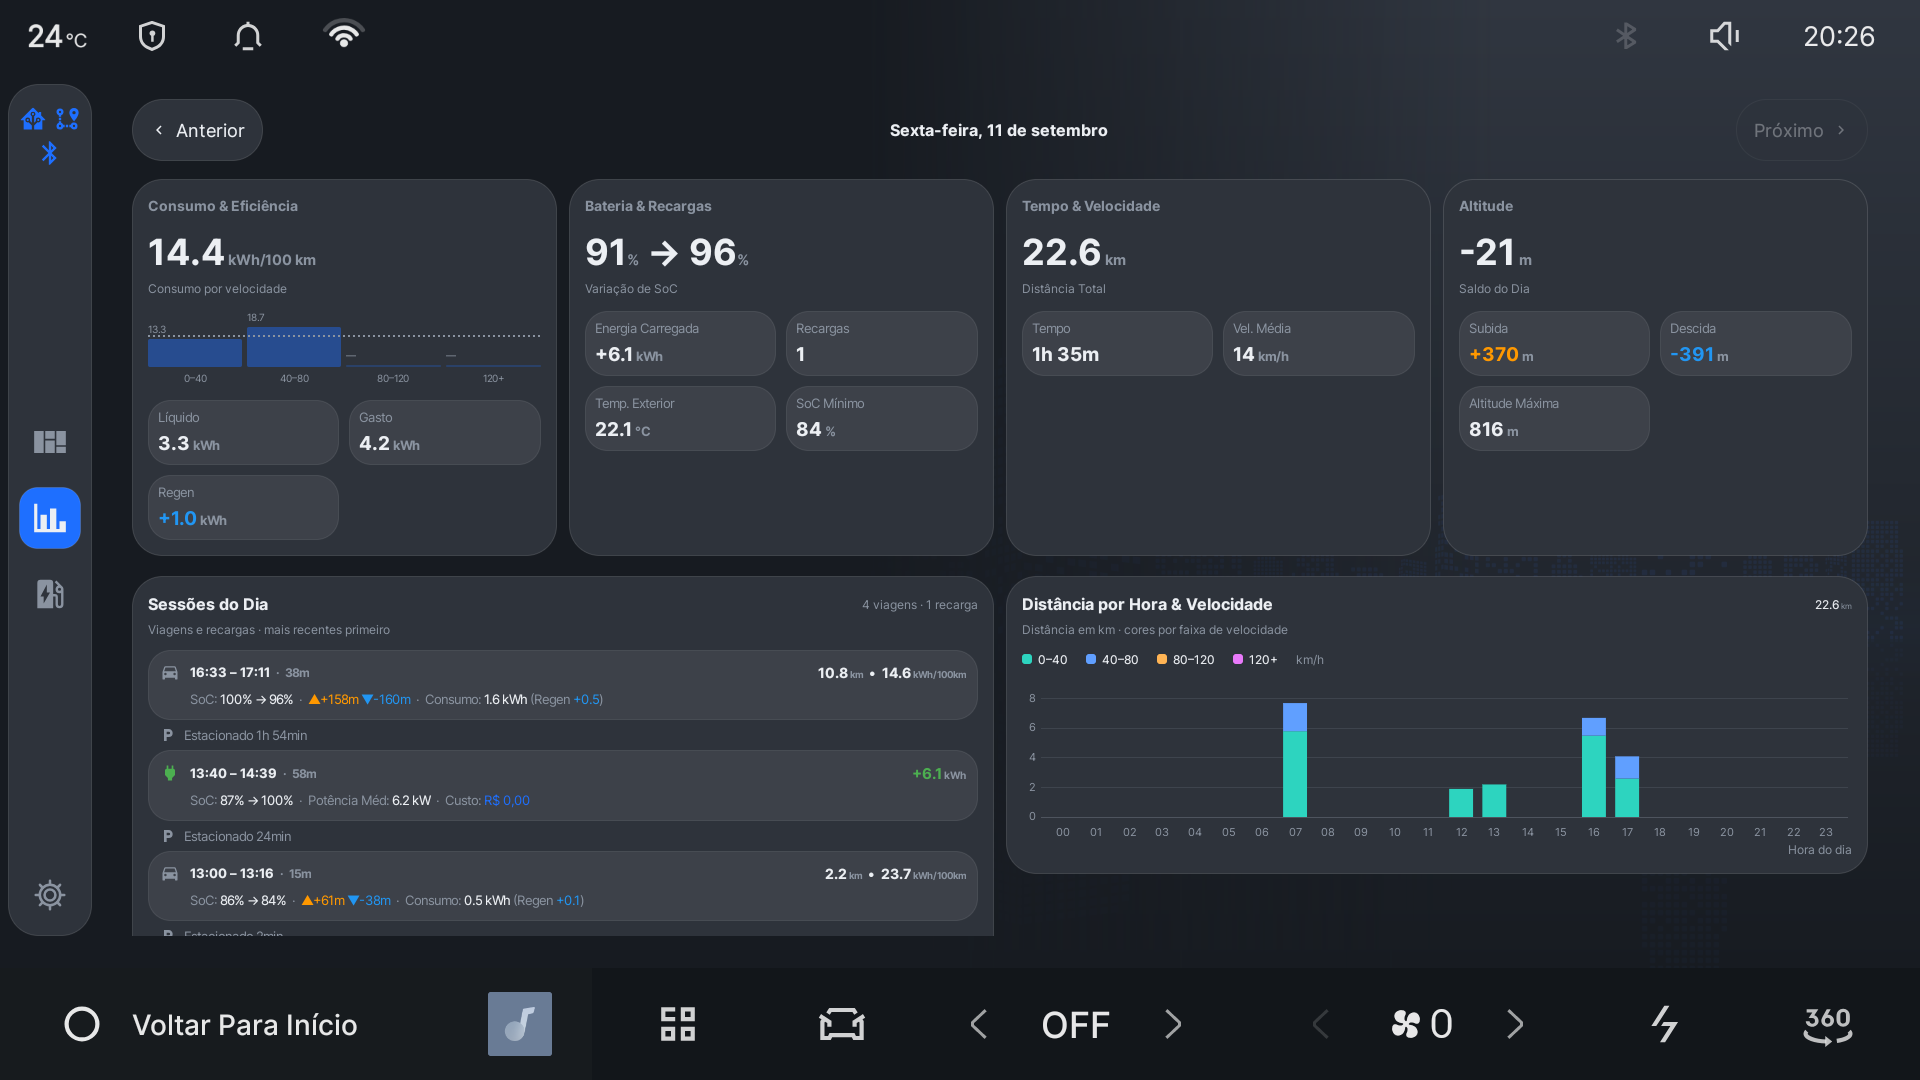This screenshot has width=1920, height=1080.
Task: Open the shield security icon
Action: (151, 36)
